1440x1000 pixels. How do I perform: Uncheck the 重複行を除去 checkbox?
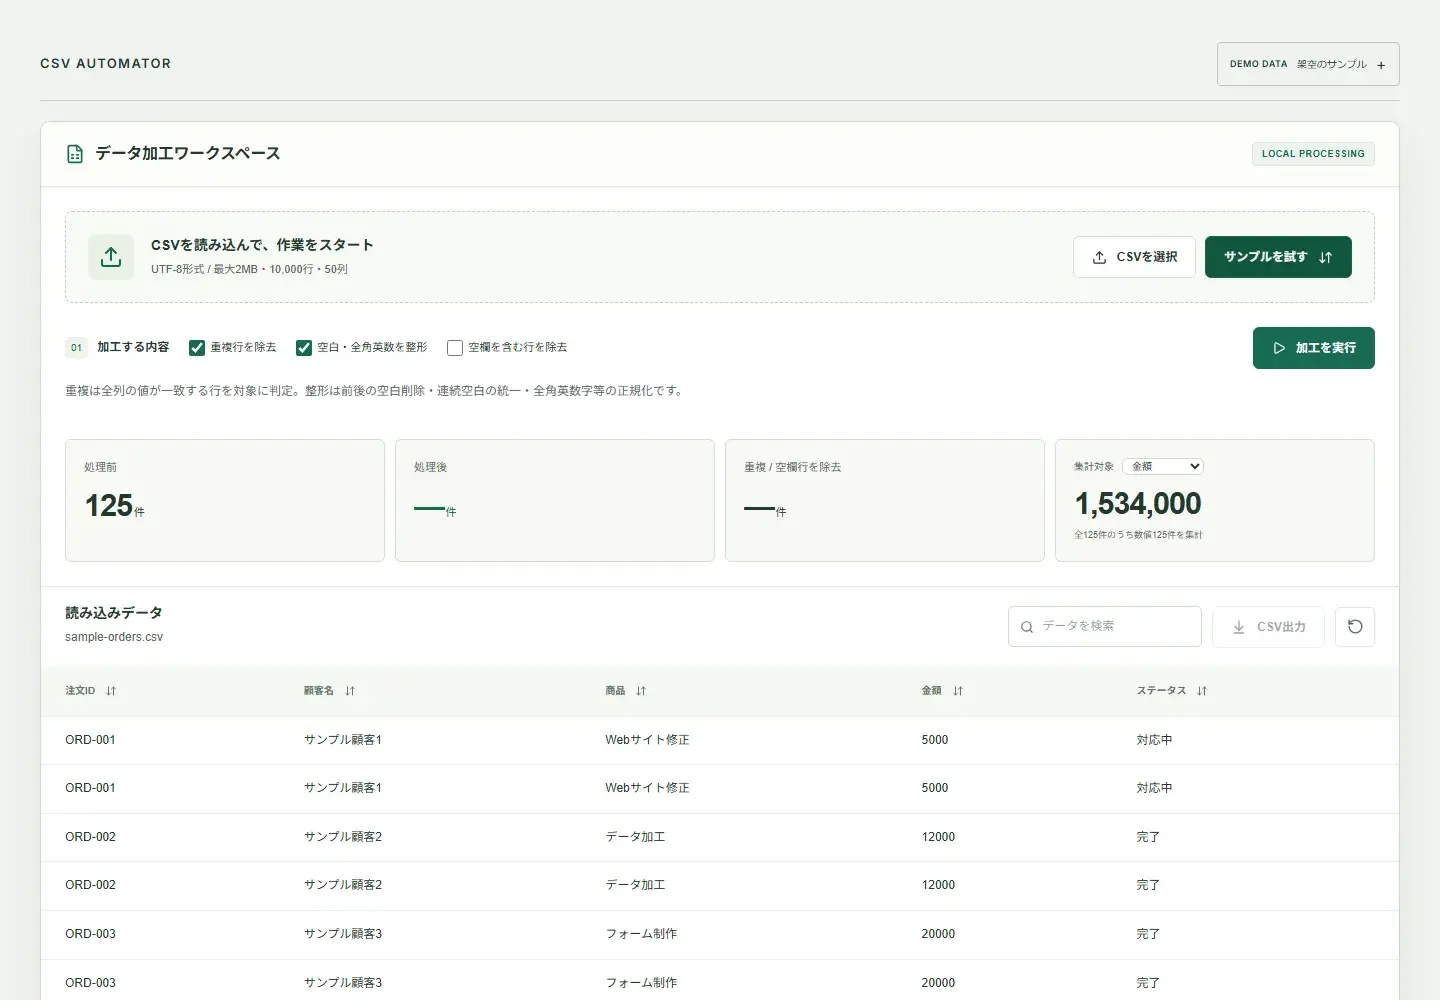[197, 348]
